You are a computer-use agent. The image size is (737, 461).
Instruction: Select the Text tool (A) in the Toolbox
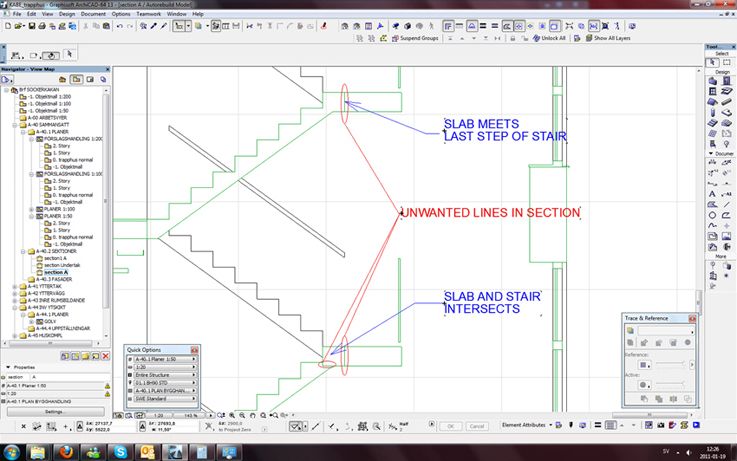coord(713,194)
